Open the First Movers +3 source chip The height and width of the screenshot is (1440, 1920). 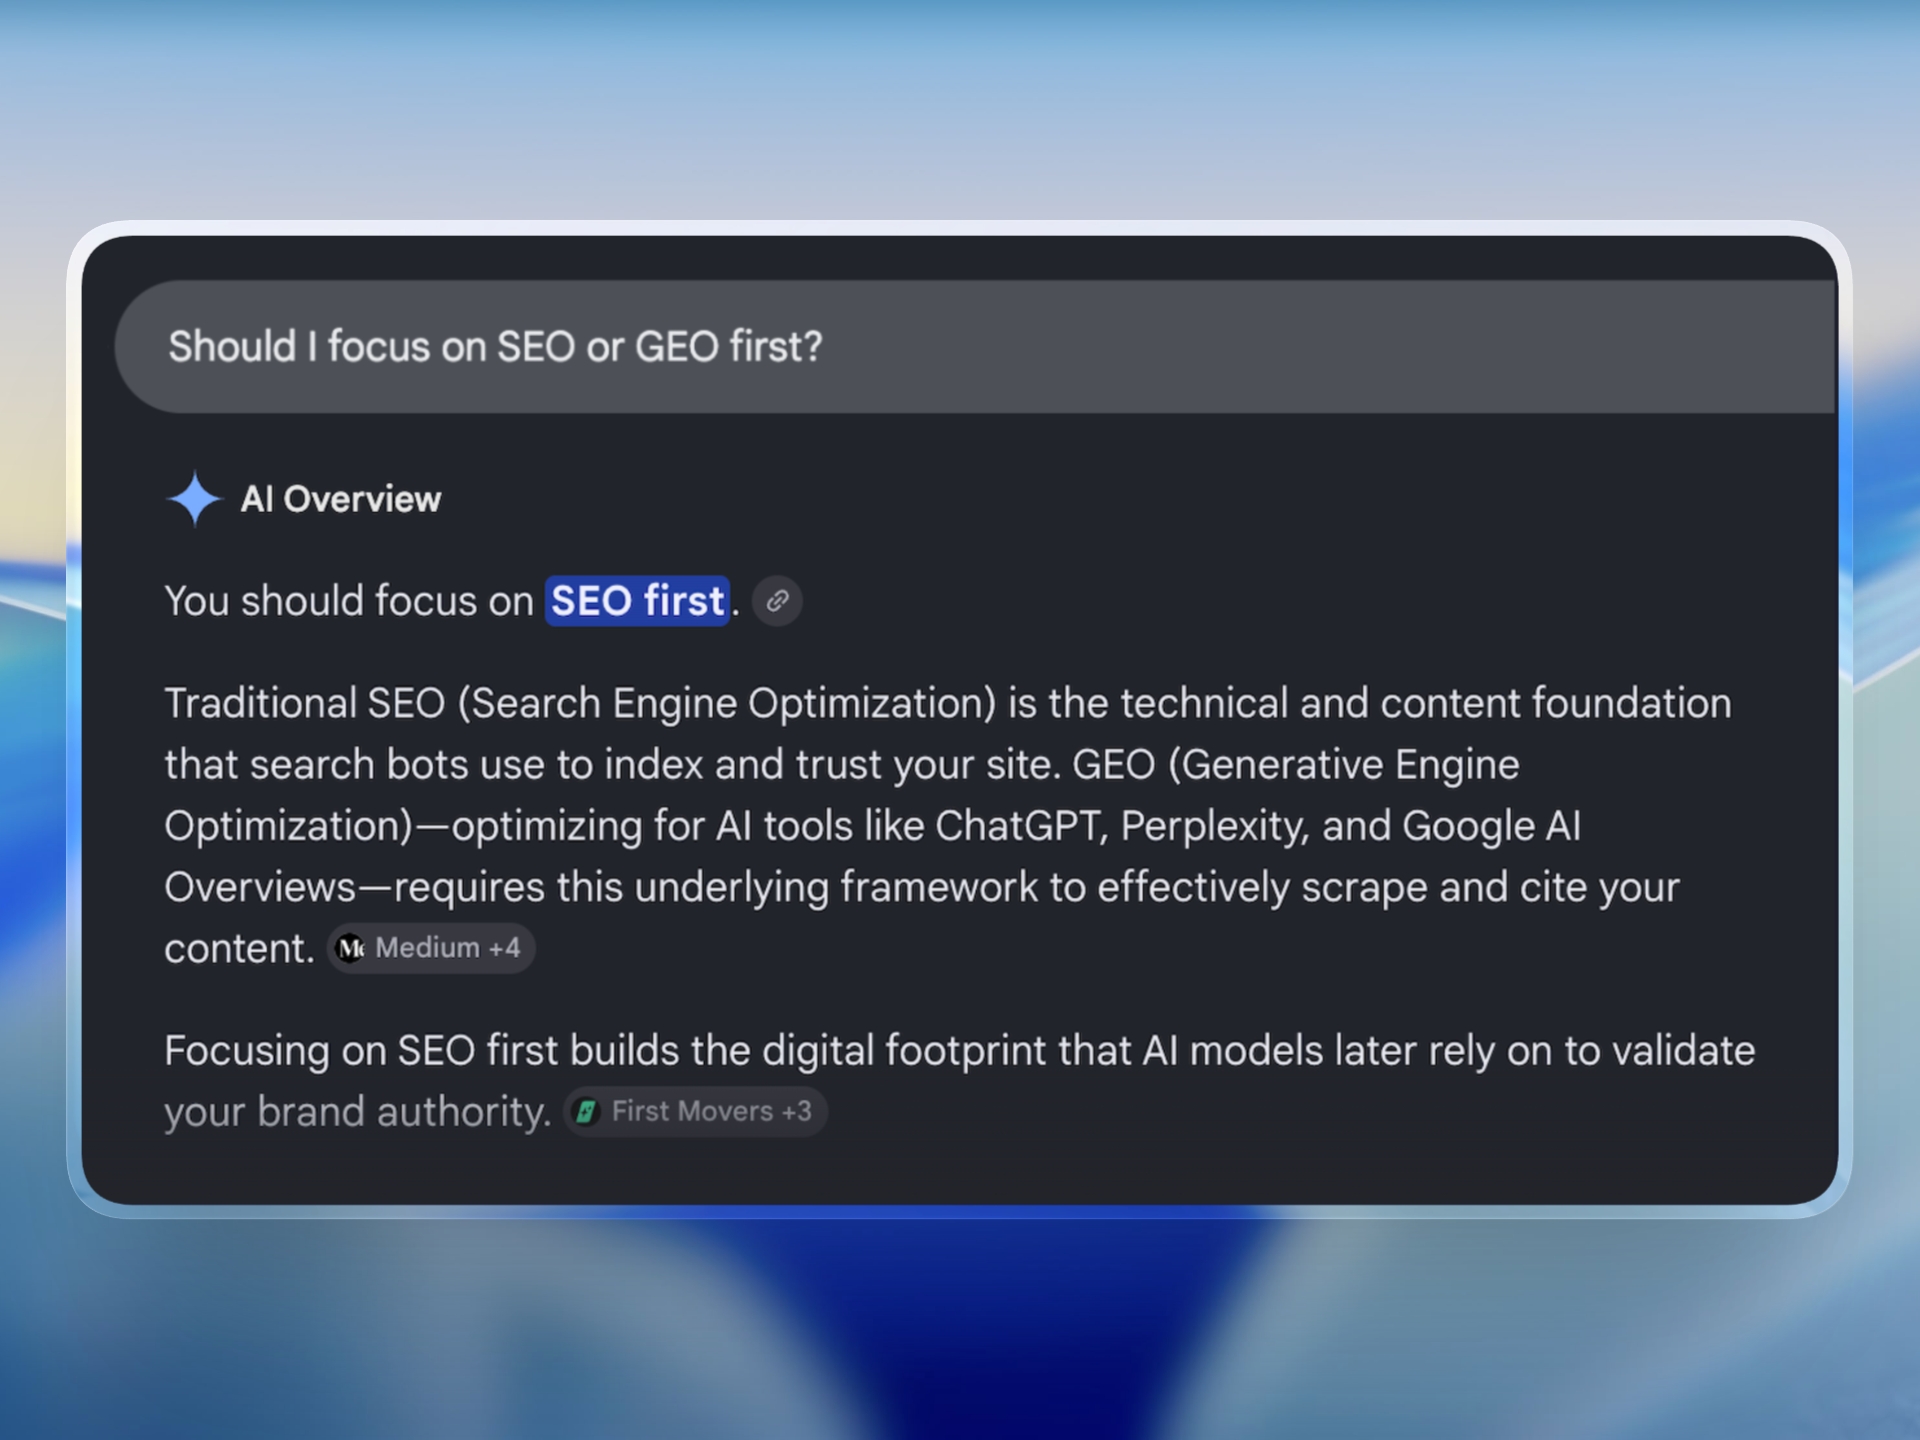[x=695, y=1111]
